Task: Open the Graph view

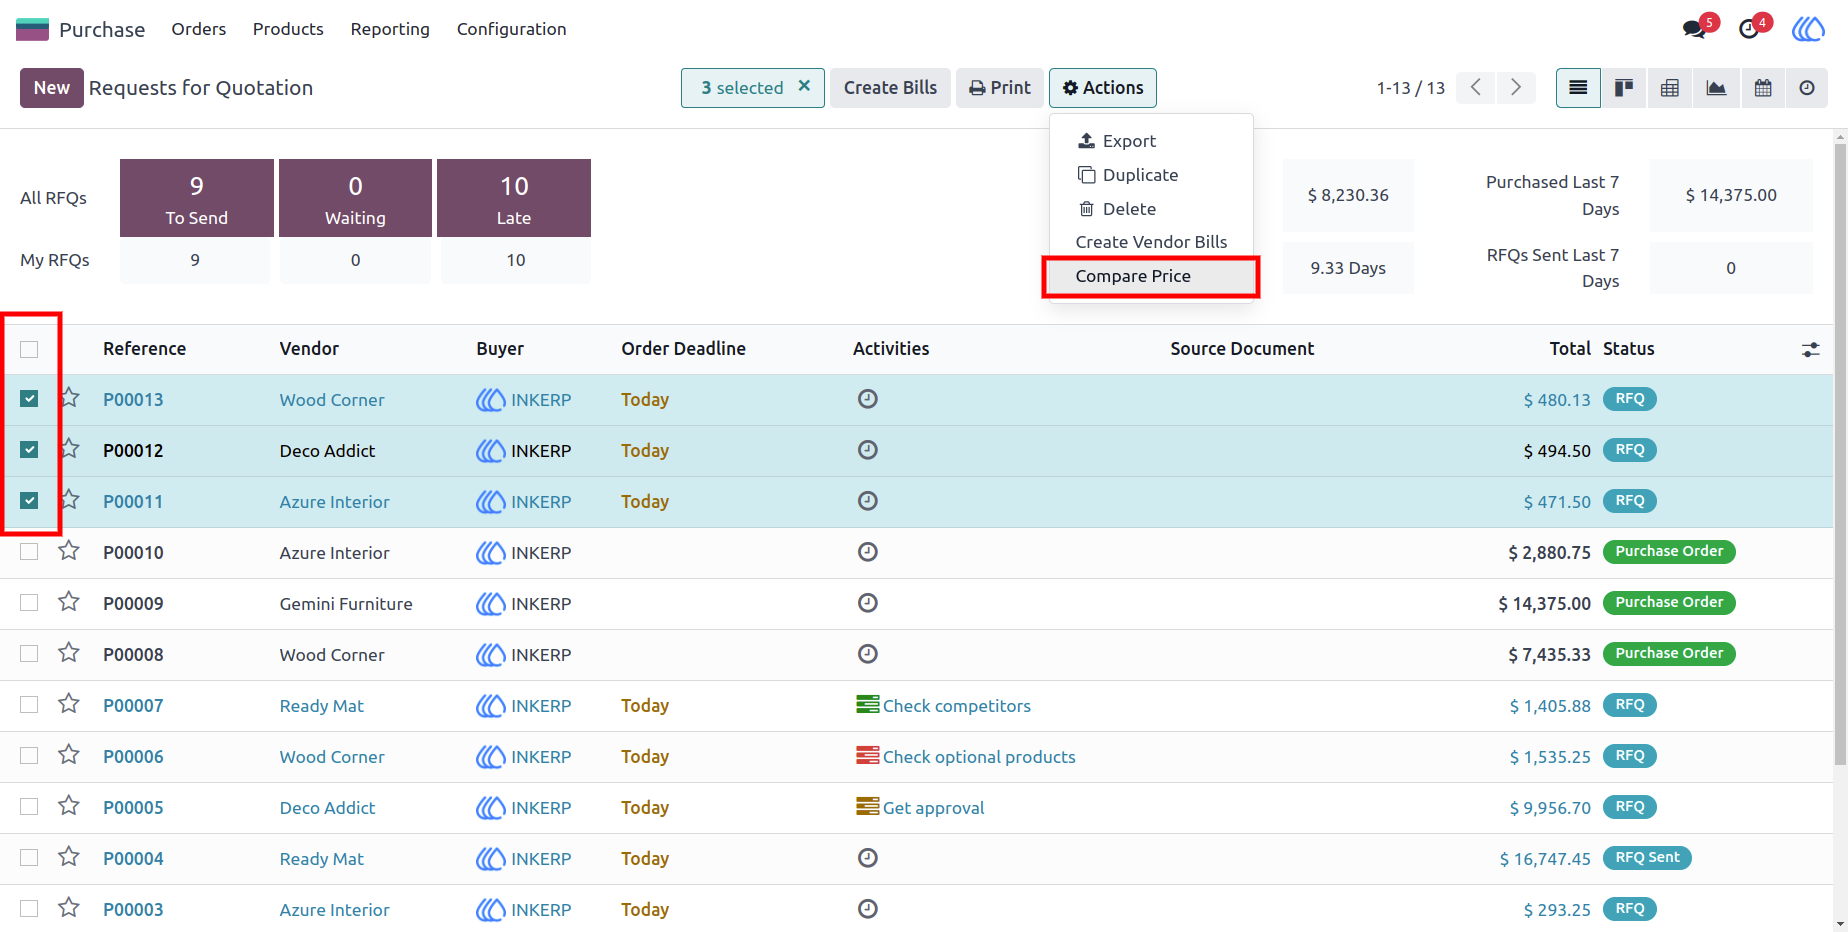Action: tap(1716, 88)
